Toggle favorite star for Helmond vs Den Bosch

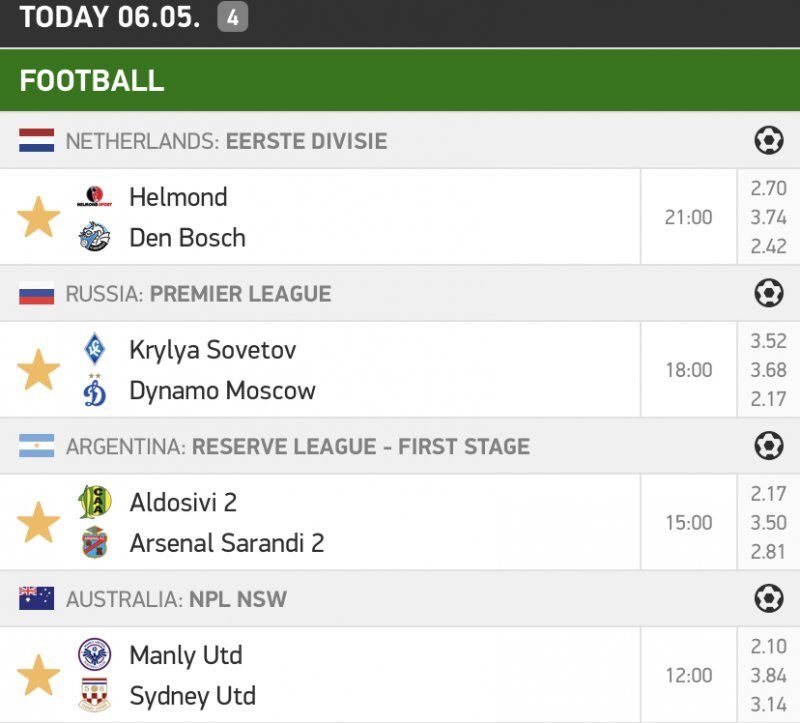39,217
